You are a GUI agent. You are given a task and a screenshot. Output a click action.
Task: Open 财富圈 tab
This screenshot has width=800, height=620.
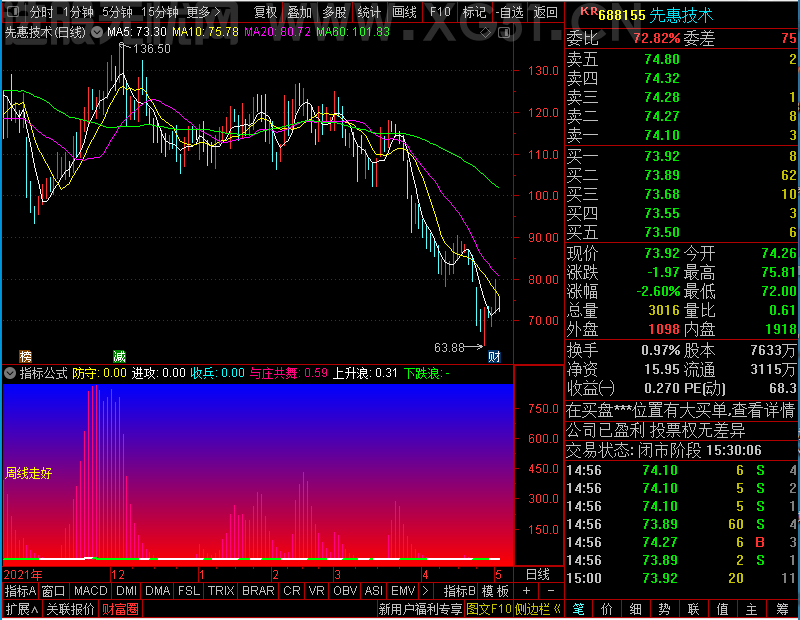point(120,609)
